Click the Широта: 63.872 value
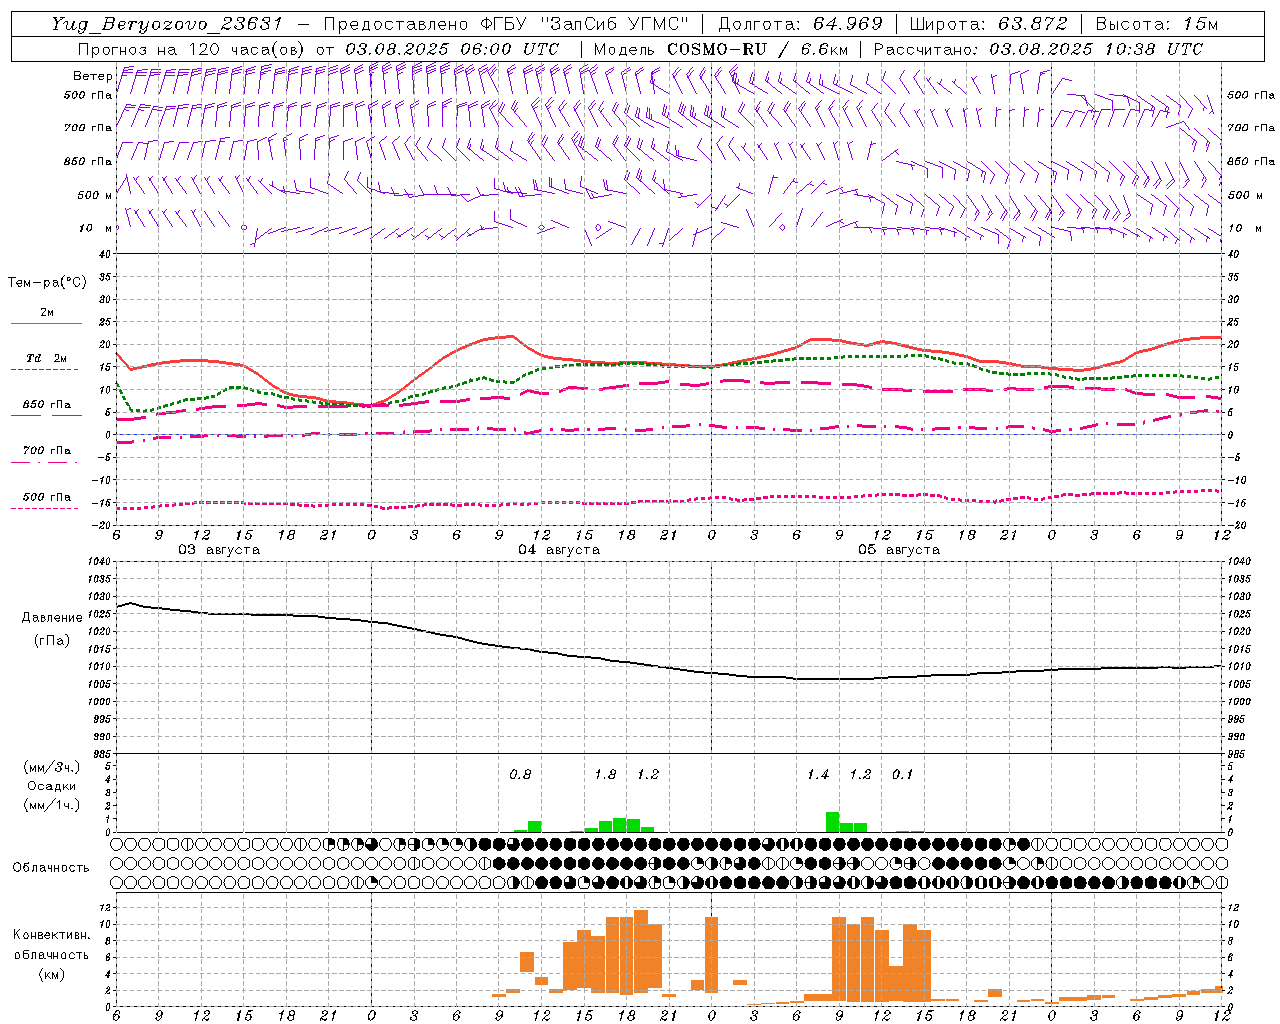The height and width of the screenshot is (1024, 1280). click(x=988, y=24)
